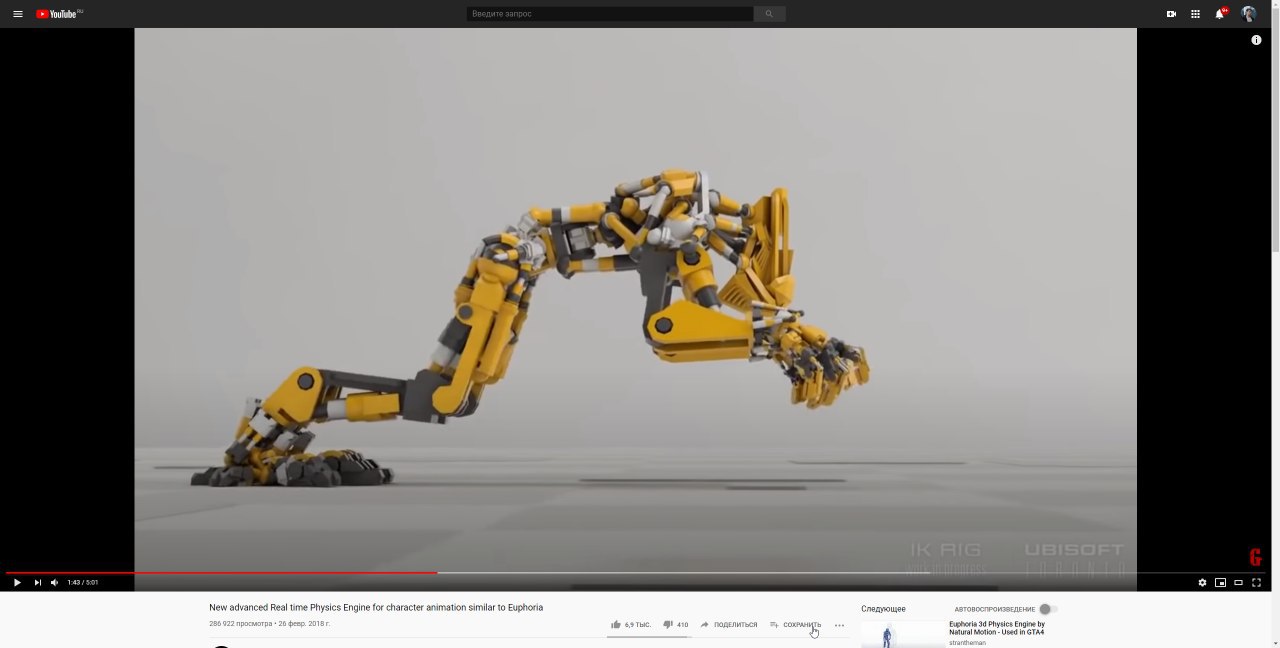
Task: Save the video via 'Сохранить'
Action: 795,624
